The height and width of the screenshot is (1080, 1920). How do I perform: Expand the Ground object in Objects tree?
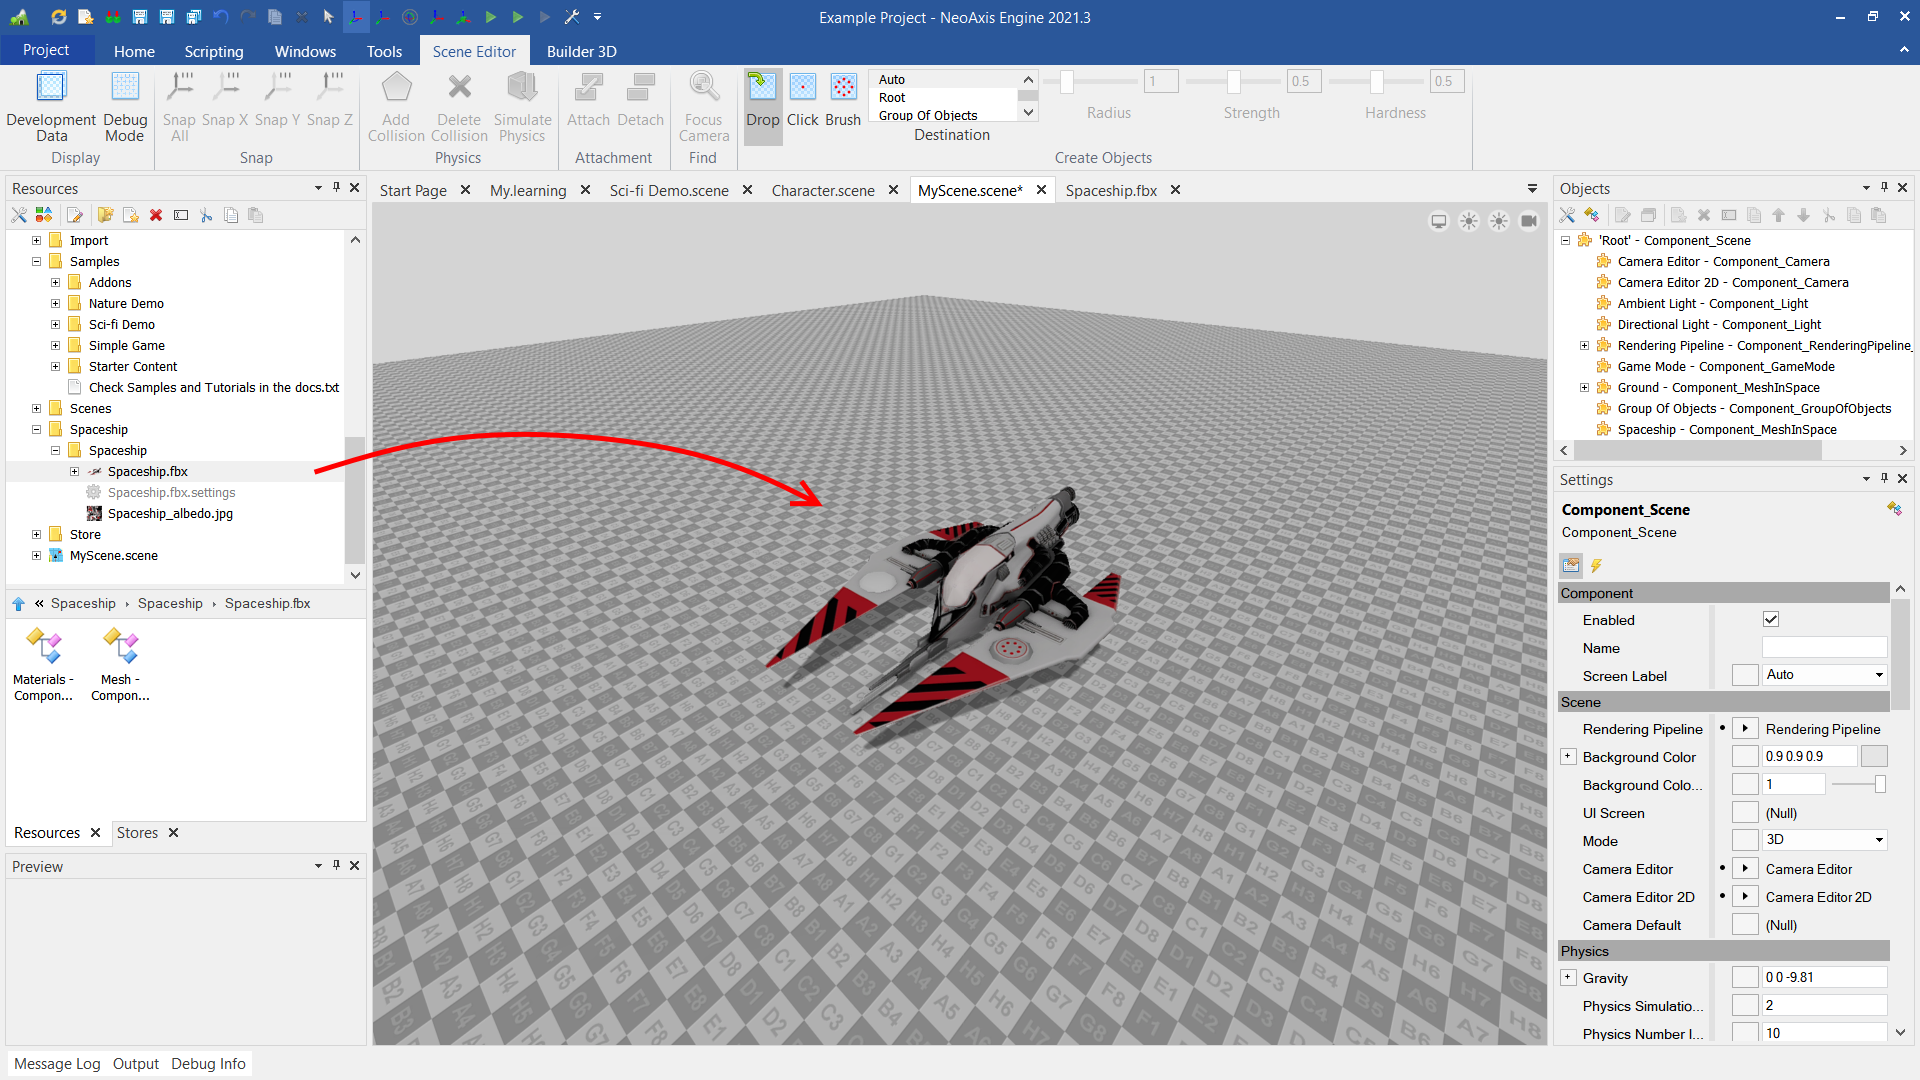(1584, 388)
